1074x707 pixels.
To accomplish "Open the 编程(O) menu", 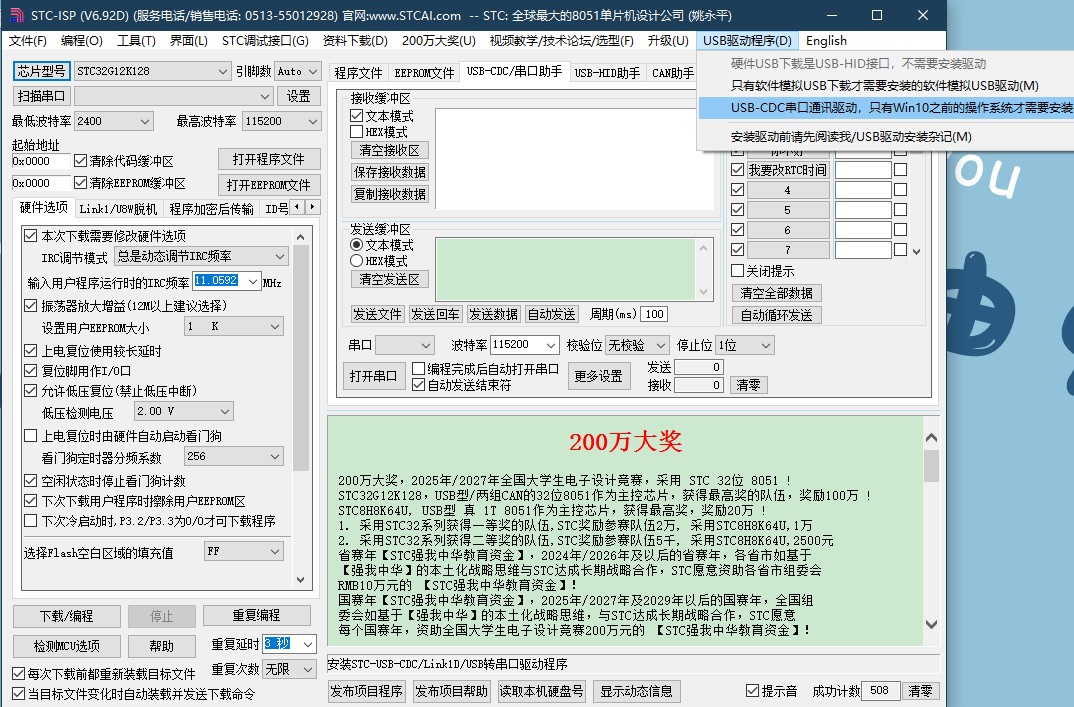I will click(82, 41).
